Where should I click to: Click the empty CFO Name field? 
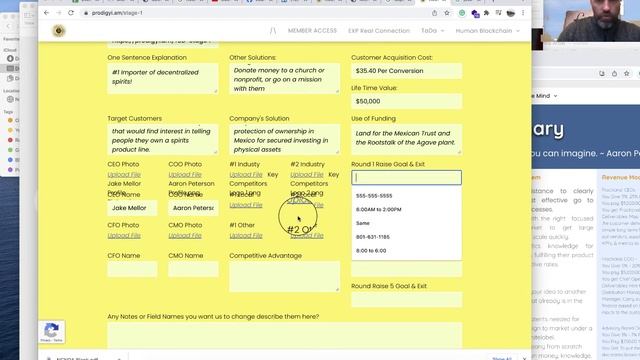point(132,269)
